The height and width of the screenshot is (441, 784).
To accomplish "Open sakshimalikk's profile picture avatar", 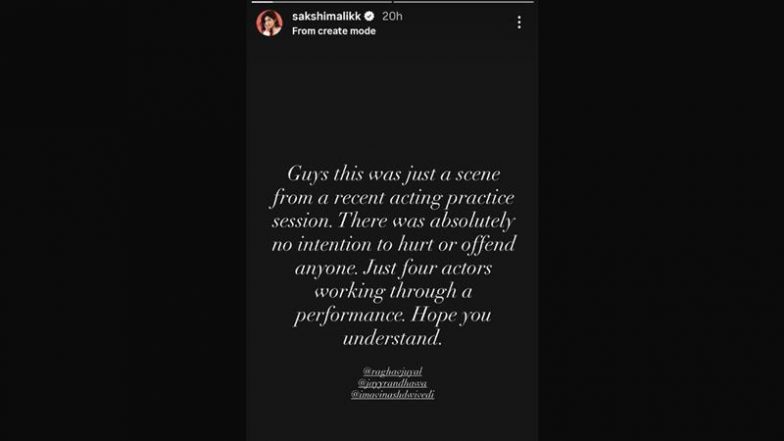I will tap(269, 22).
